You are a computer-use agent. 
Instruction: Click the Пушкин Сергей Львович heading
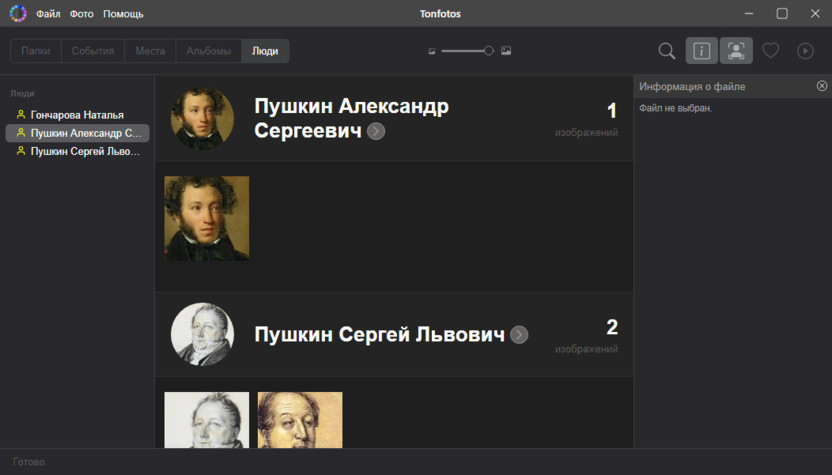[379, 334]
